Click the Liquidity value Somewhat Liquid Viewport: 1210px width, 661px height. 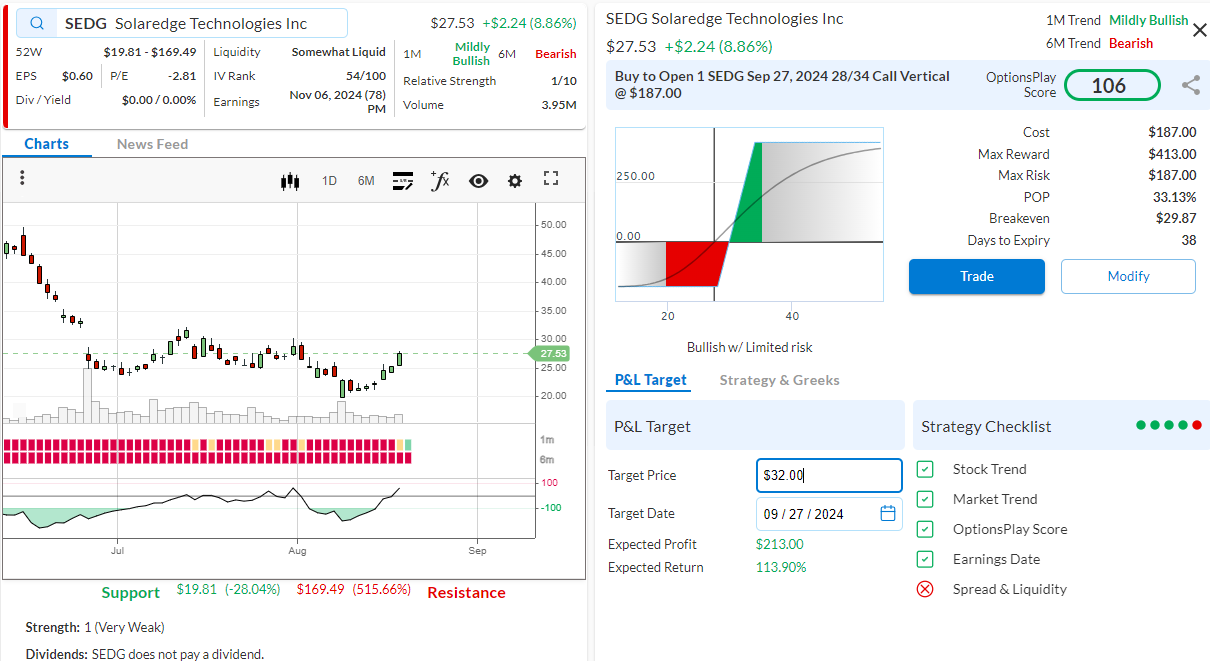point(339,52)
